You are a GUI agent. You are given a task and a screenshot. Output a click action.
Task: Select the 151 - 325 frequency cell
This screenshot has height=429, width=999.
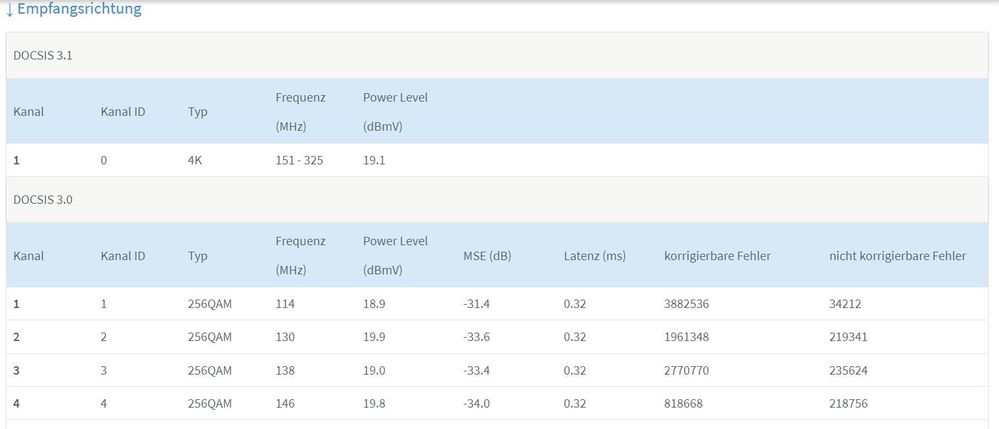pos(299,160)
